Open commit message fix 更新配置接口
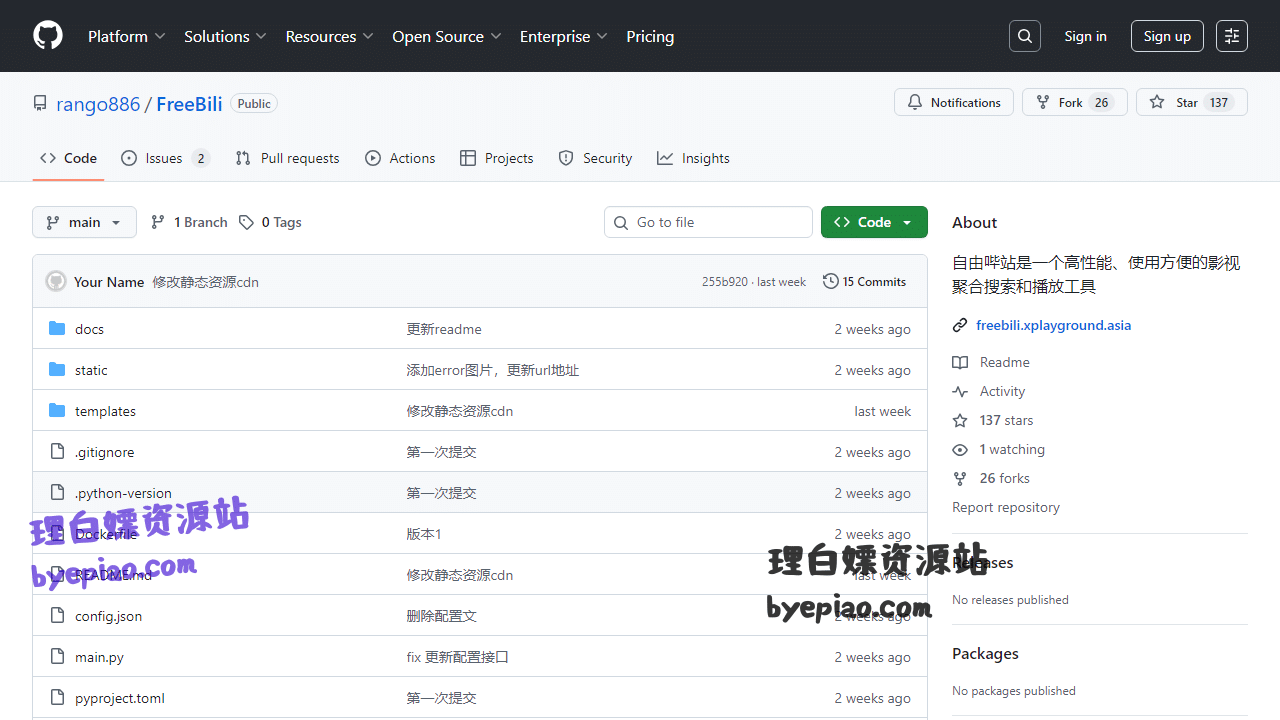The height and width of the screenshot is (720, 1280). tap(458, 657)
